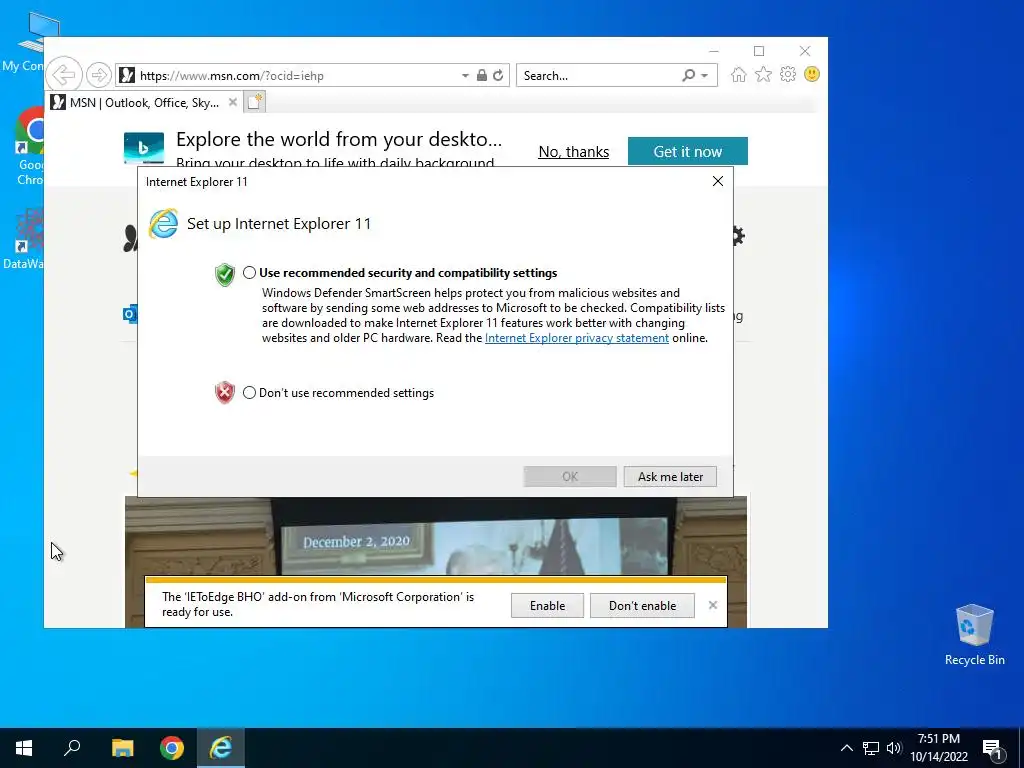This screenshot has width=1024, height=768.
Task: Open the Windows Start menu
Action: coord(24,748)
